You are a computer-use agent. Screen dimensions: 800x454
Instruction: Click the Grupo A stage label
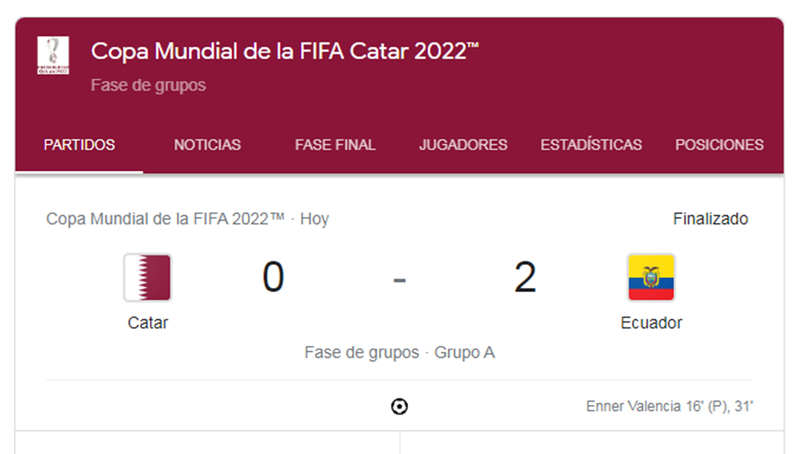tap(464, 353)
